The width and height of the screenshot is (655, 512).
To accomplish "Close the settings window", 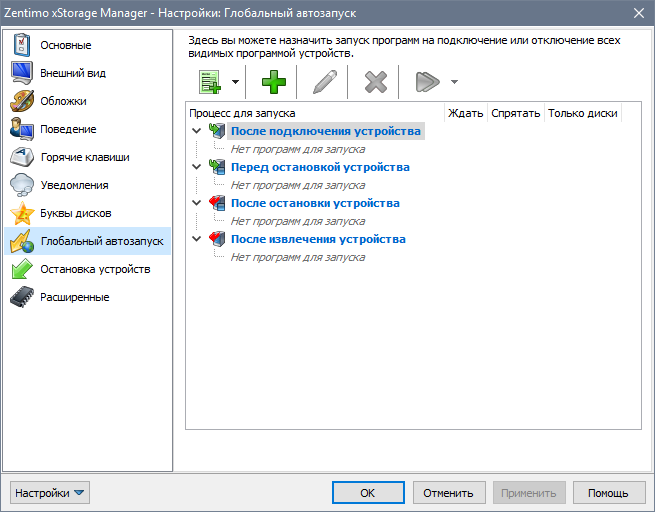I will click(639, 13).
